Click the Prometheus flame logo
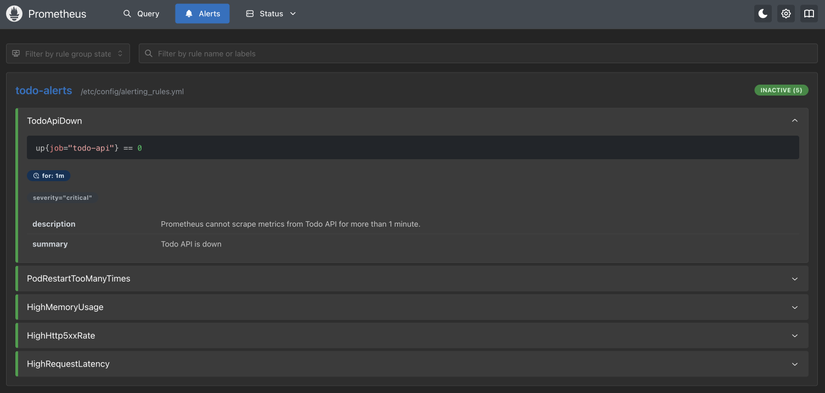Viewport: 825px width, 393px height. [14, 14]
